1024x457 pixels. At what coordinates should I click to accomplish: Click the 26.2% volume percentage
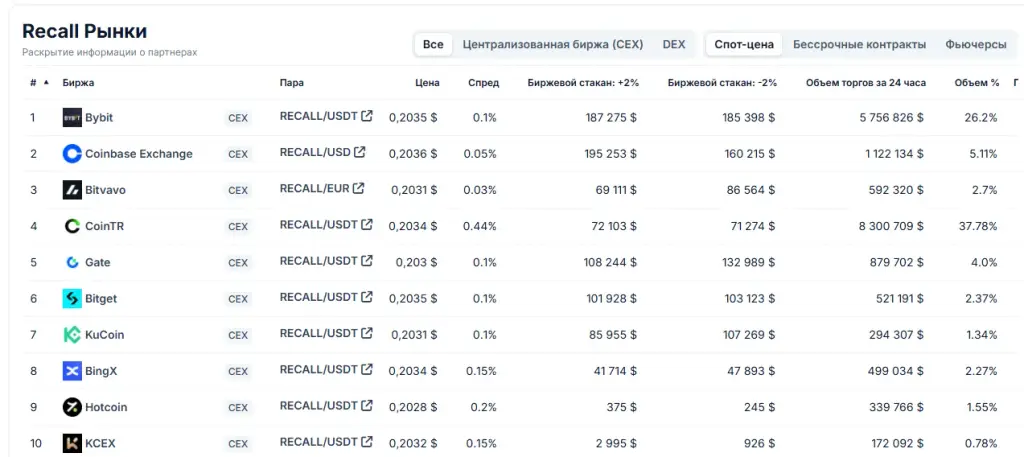tap(982, 118)
